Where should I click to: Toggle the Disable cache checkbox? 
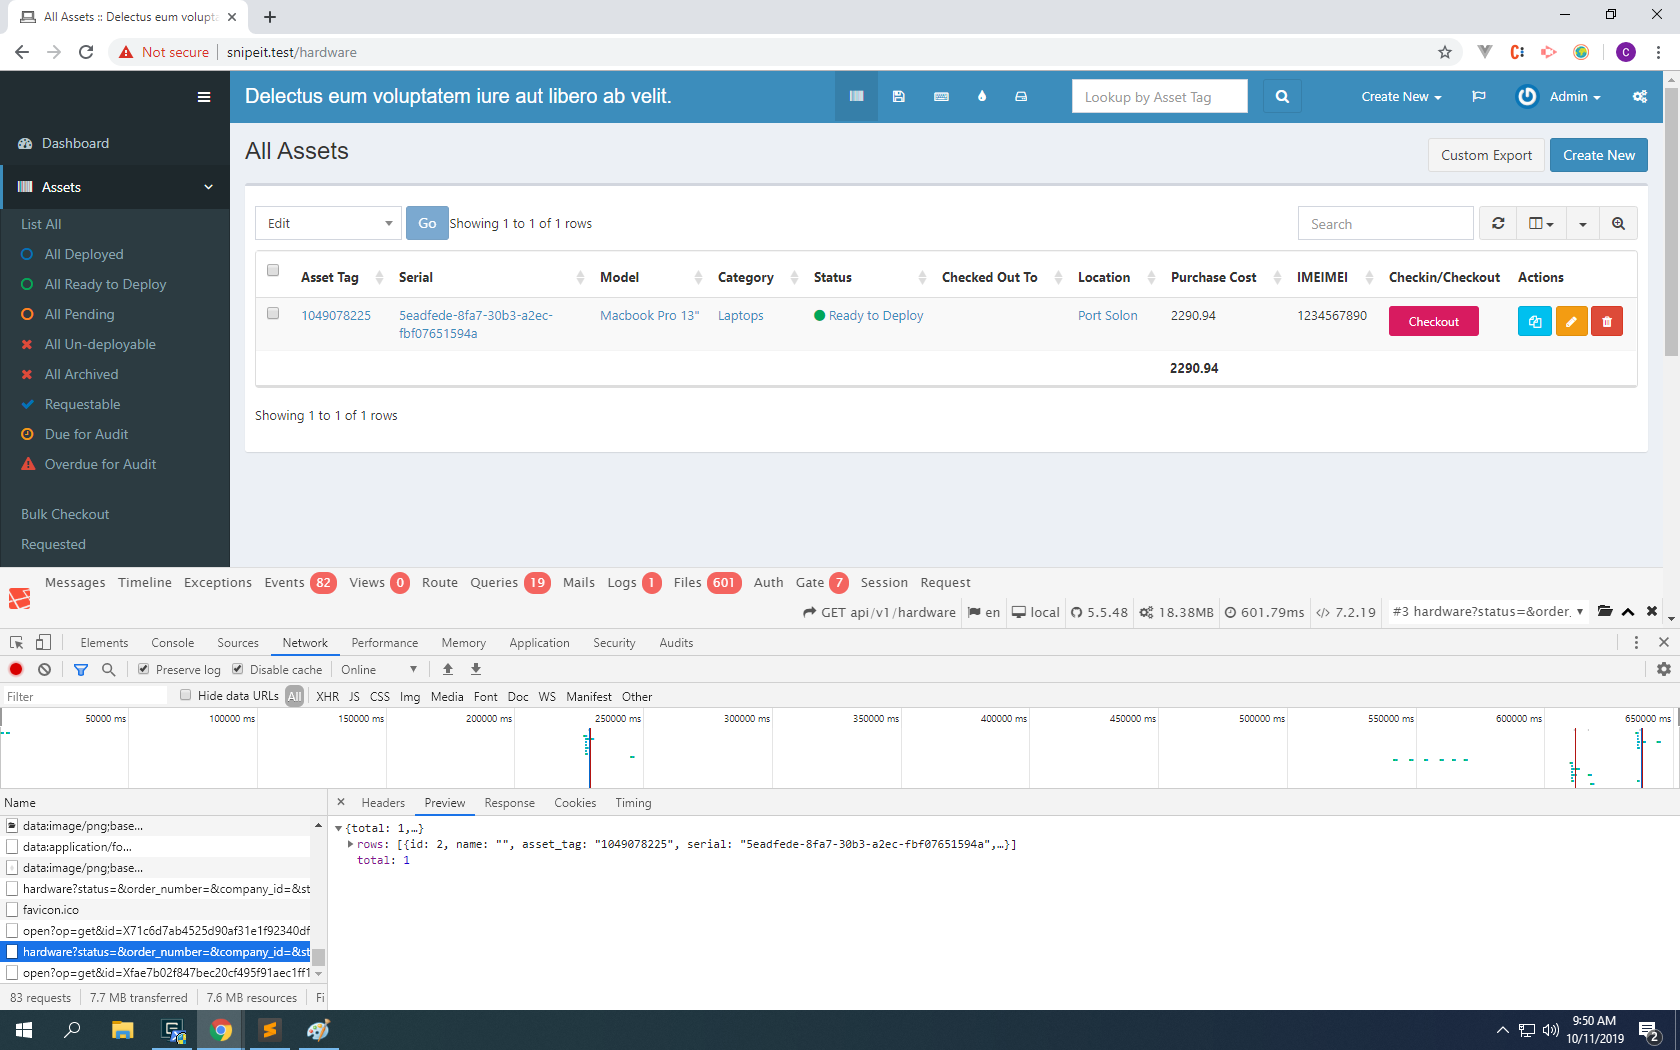[x=238, y=669]
